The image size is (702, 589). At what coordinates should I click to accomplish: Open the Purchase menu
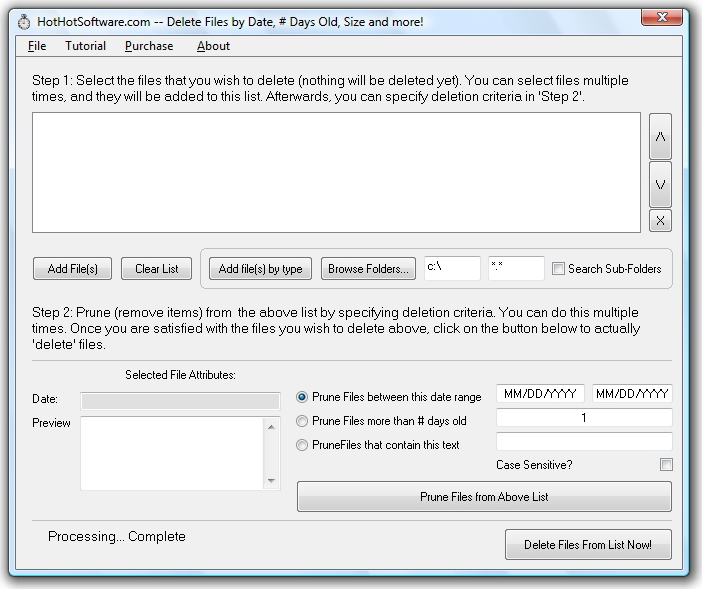click(149, 46)
